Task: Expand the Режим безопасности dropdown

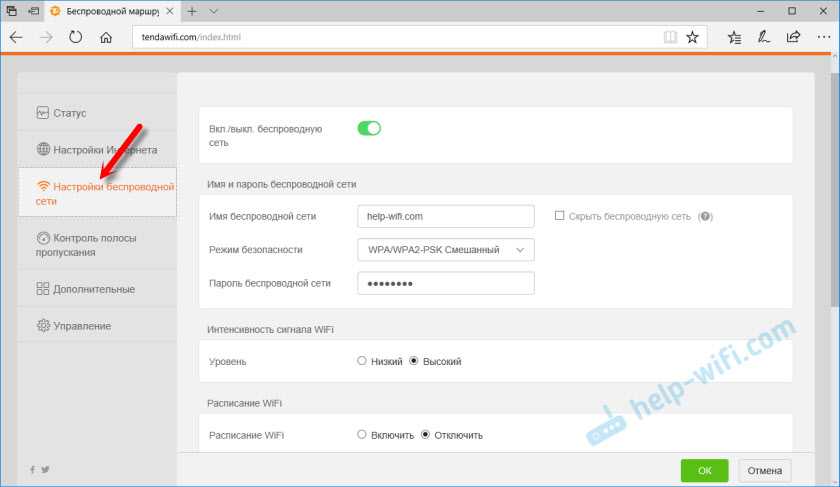Action: 445,250
